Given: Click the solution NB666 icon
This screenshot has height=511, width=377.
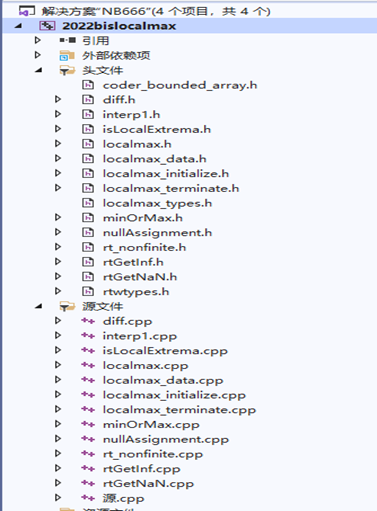Looking at the screenshot, I should pos(27,11).
